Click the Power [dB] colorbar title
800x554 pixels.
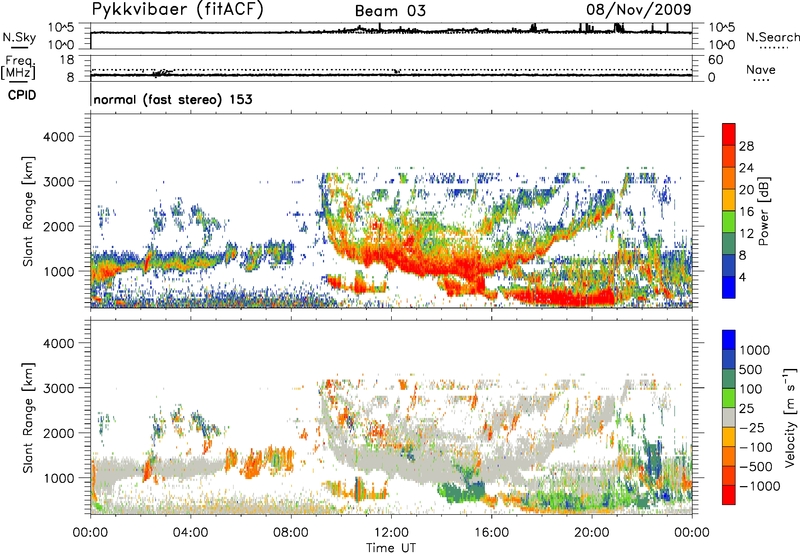pos(763,211)
